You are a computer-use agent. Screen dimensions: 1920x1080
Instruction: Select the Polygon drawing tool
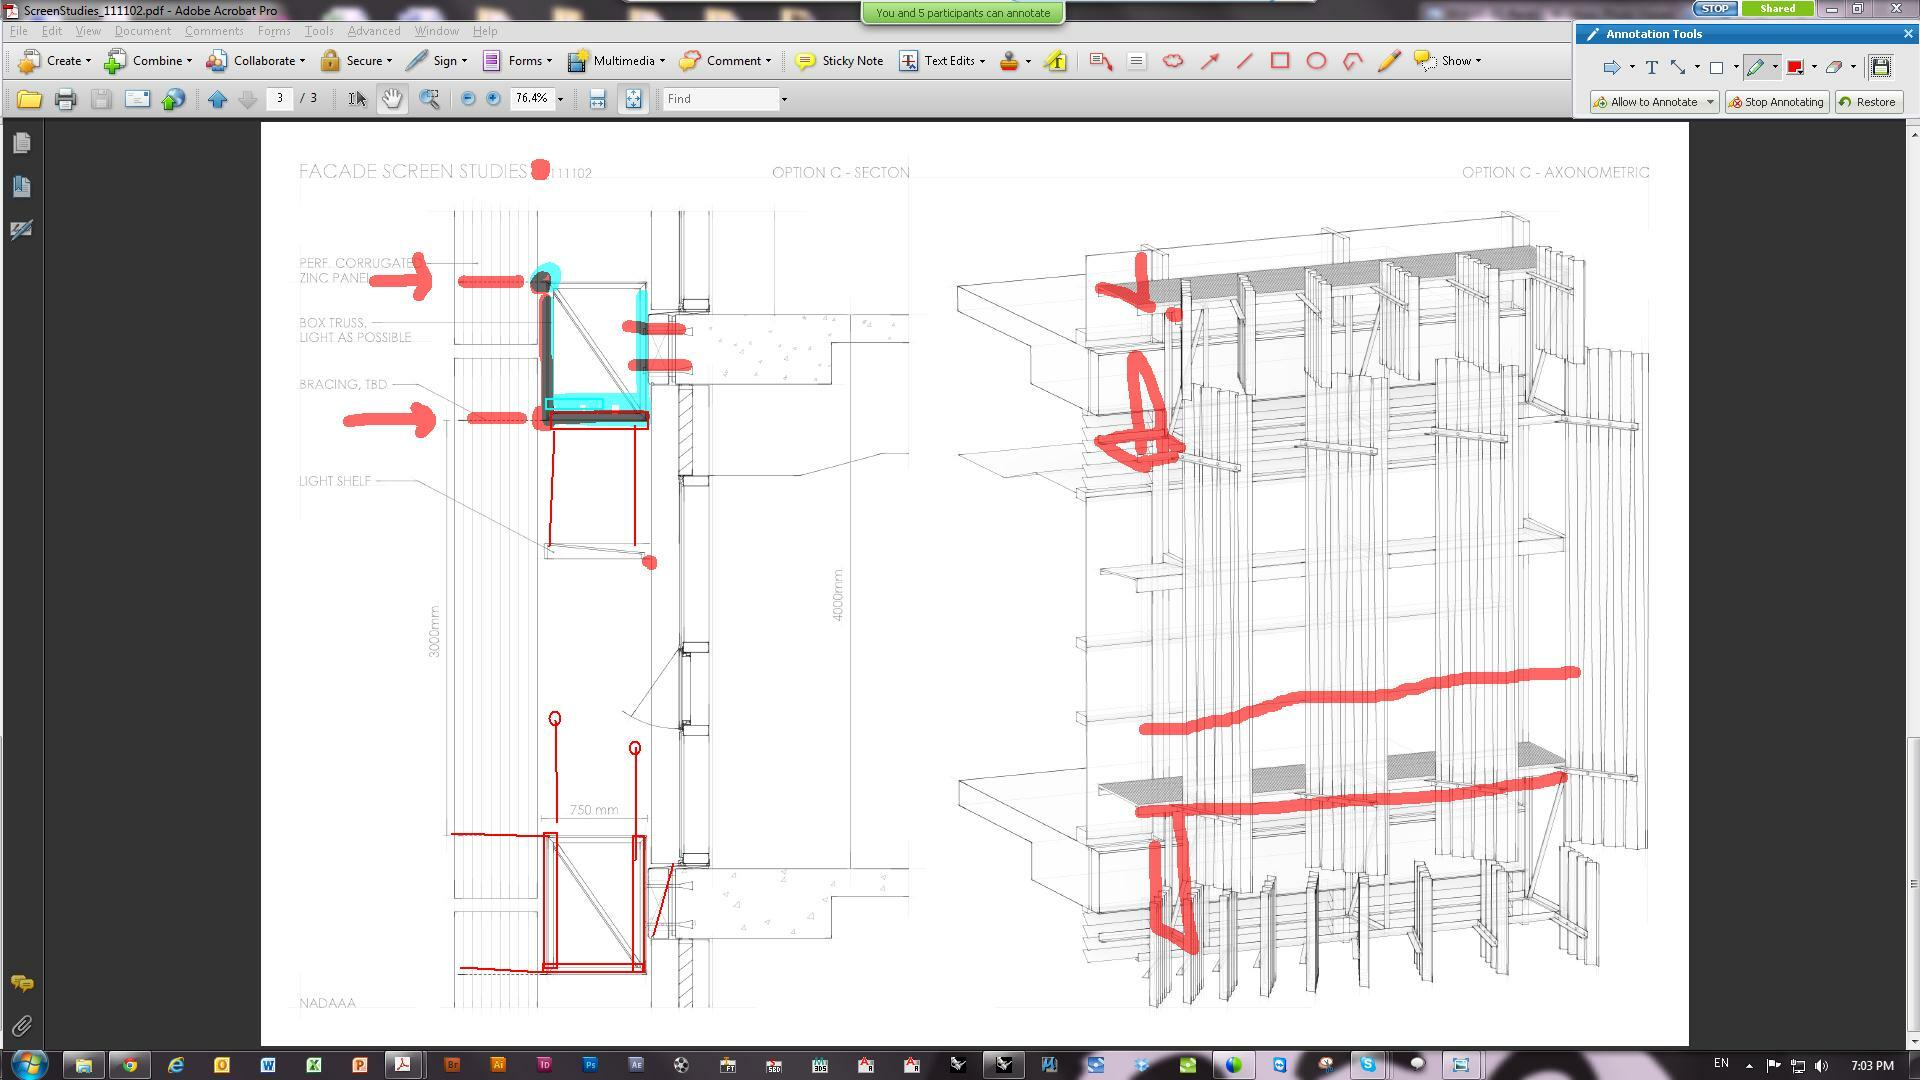pyautogui.click(x=1353, y=61)
